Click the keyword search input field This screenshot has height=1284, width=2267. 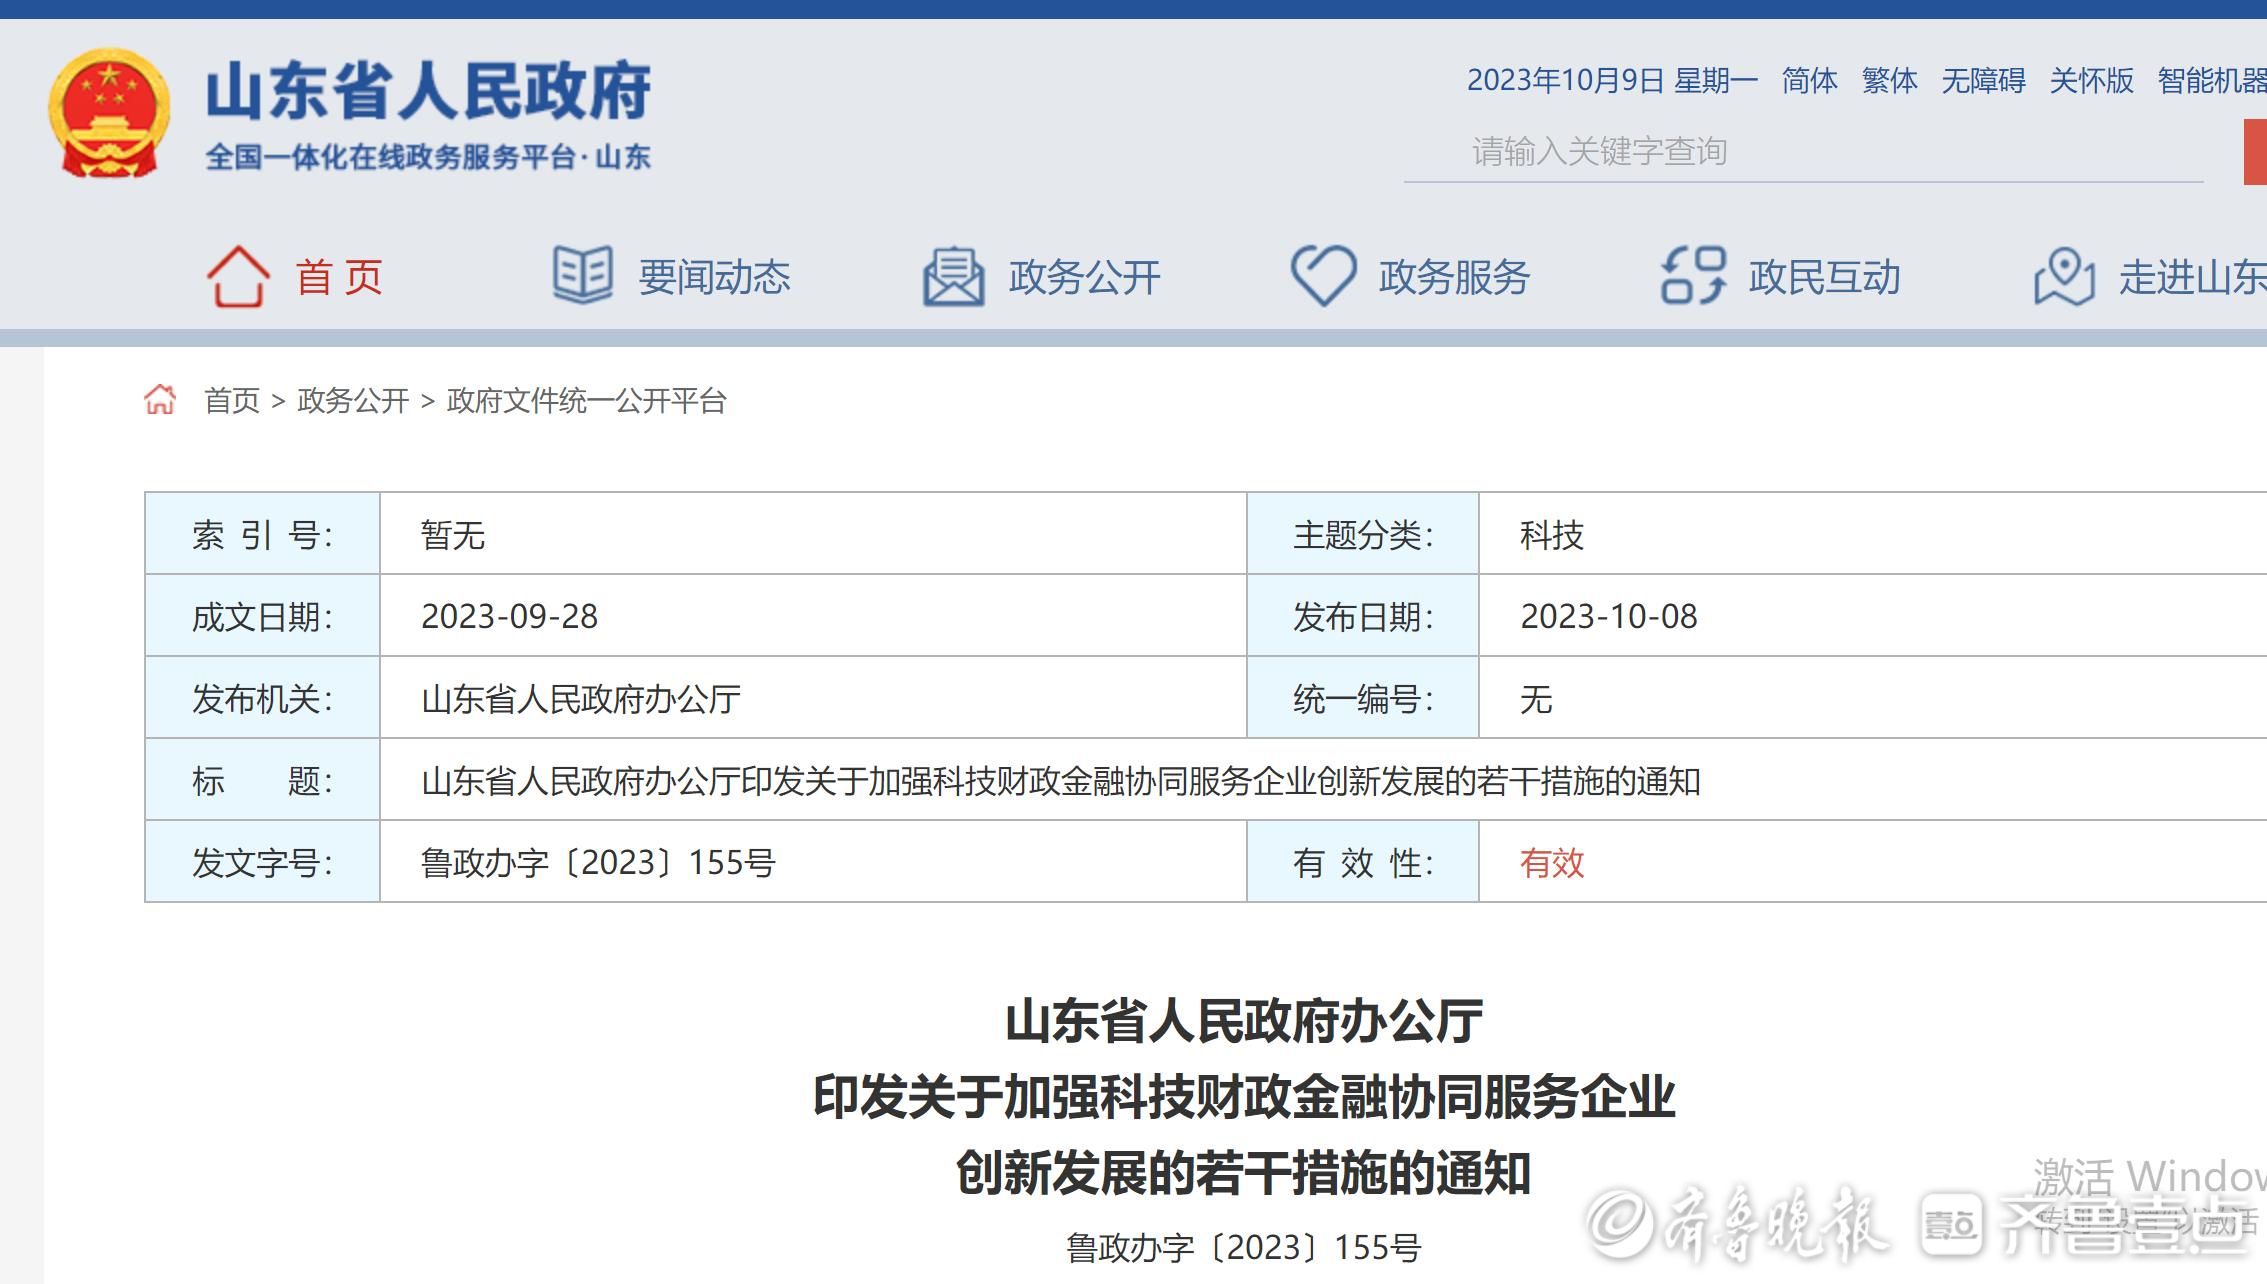[1800, 152]
